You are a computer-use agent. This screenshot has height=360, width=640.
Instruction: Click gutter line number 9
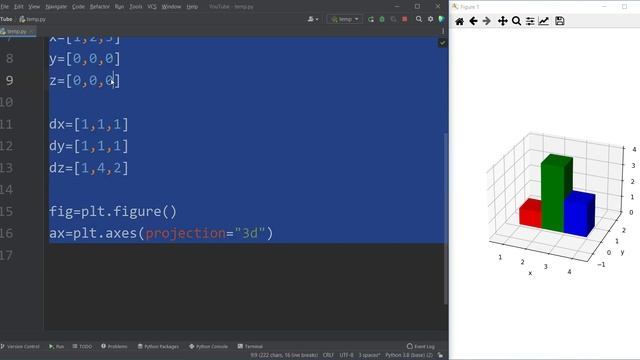tap(9, 80)
